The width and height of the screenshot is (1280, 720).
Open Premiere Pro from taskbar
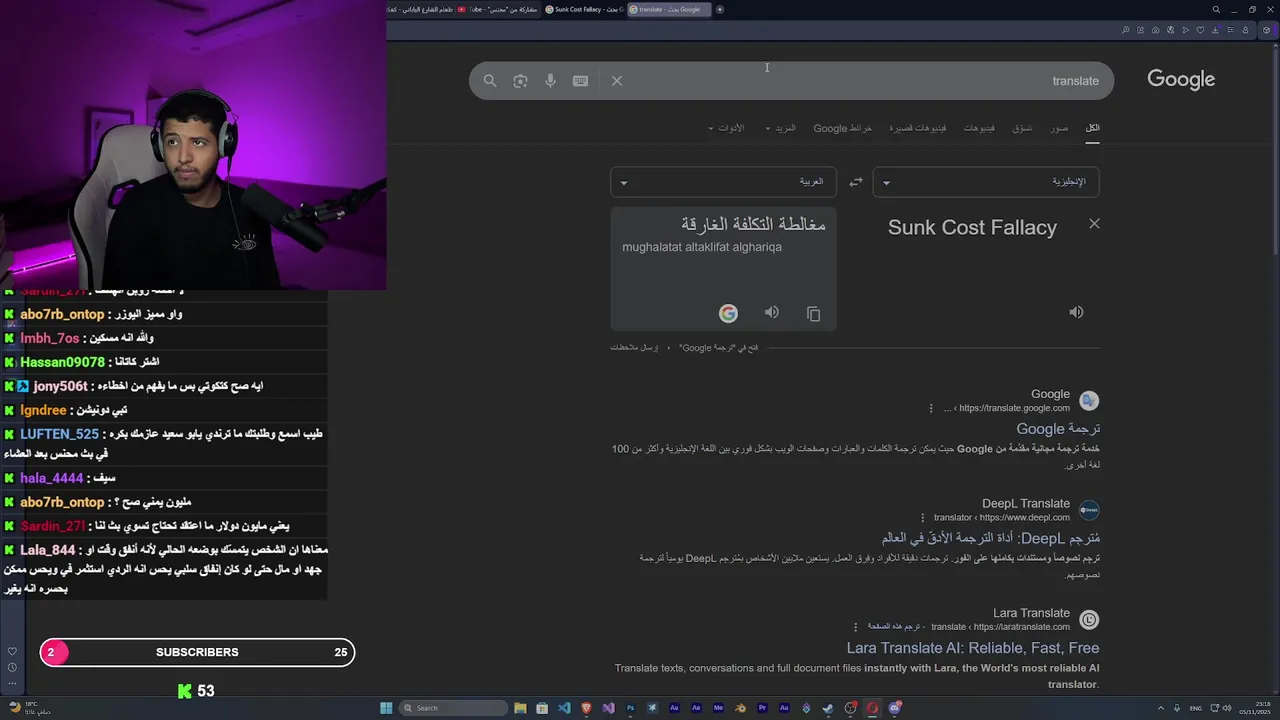tap(762, 708)
